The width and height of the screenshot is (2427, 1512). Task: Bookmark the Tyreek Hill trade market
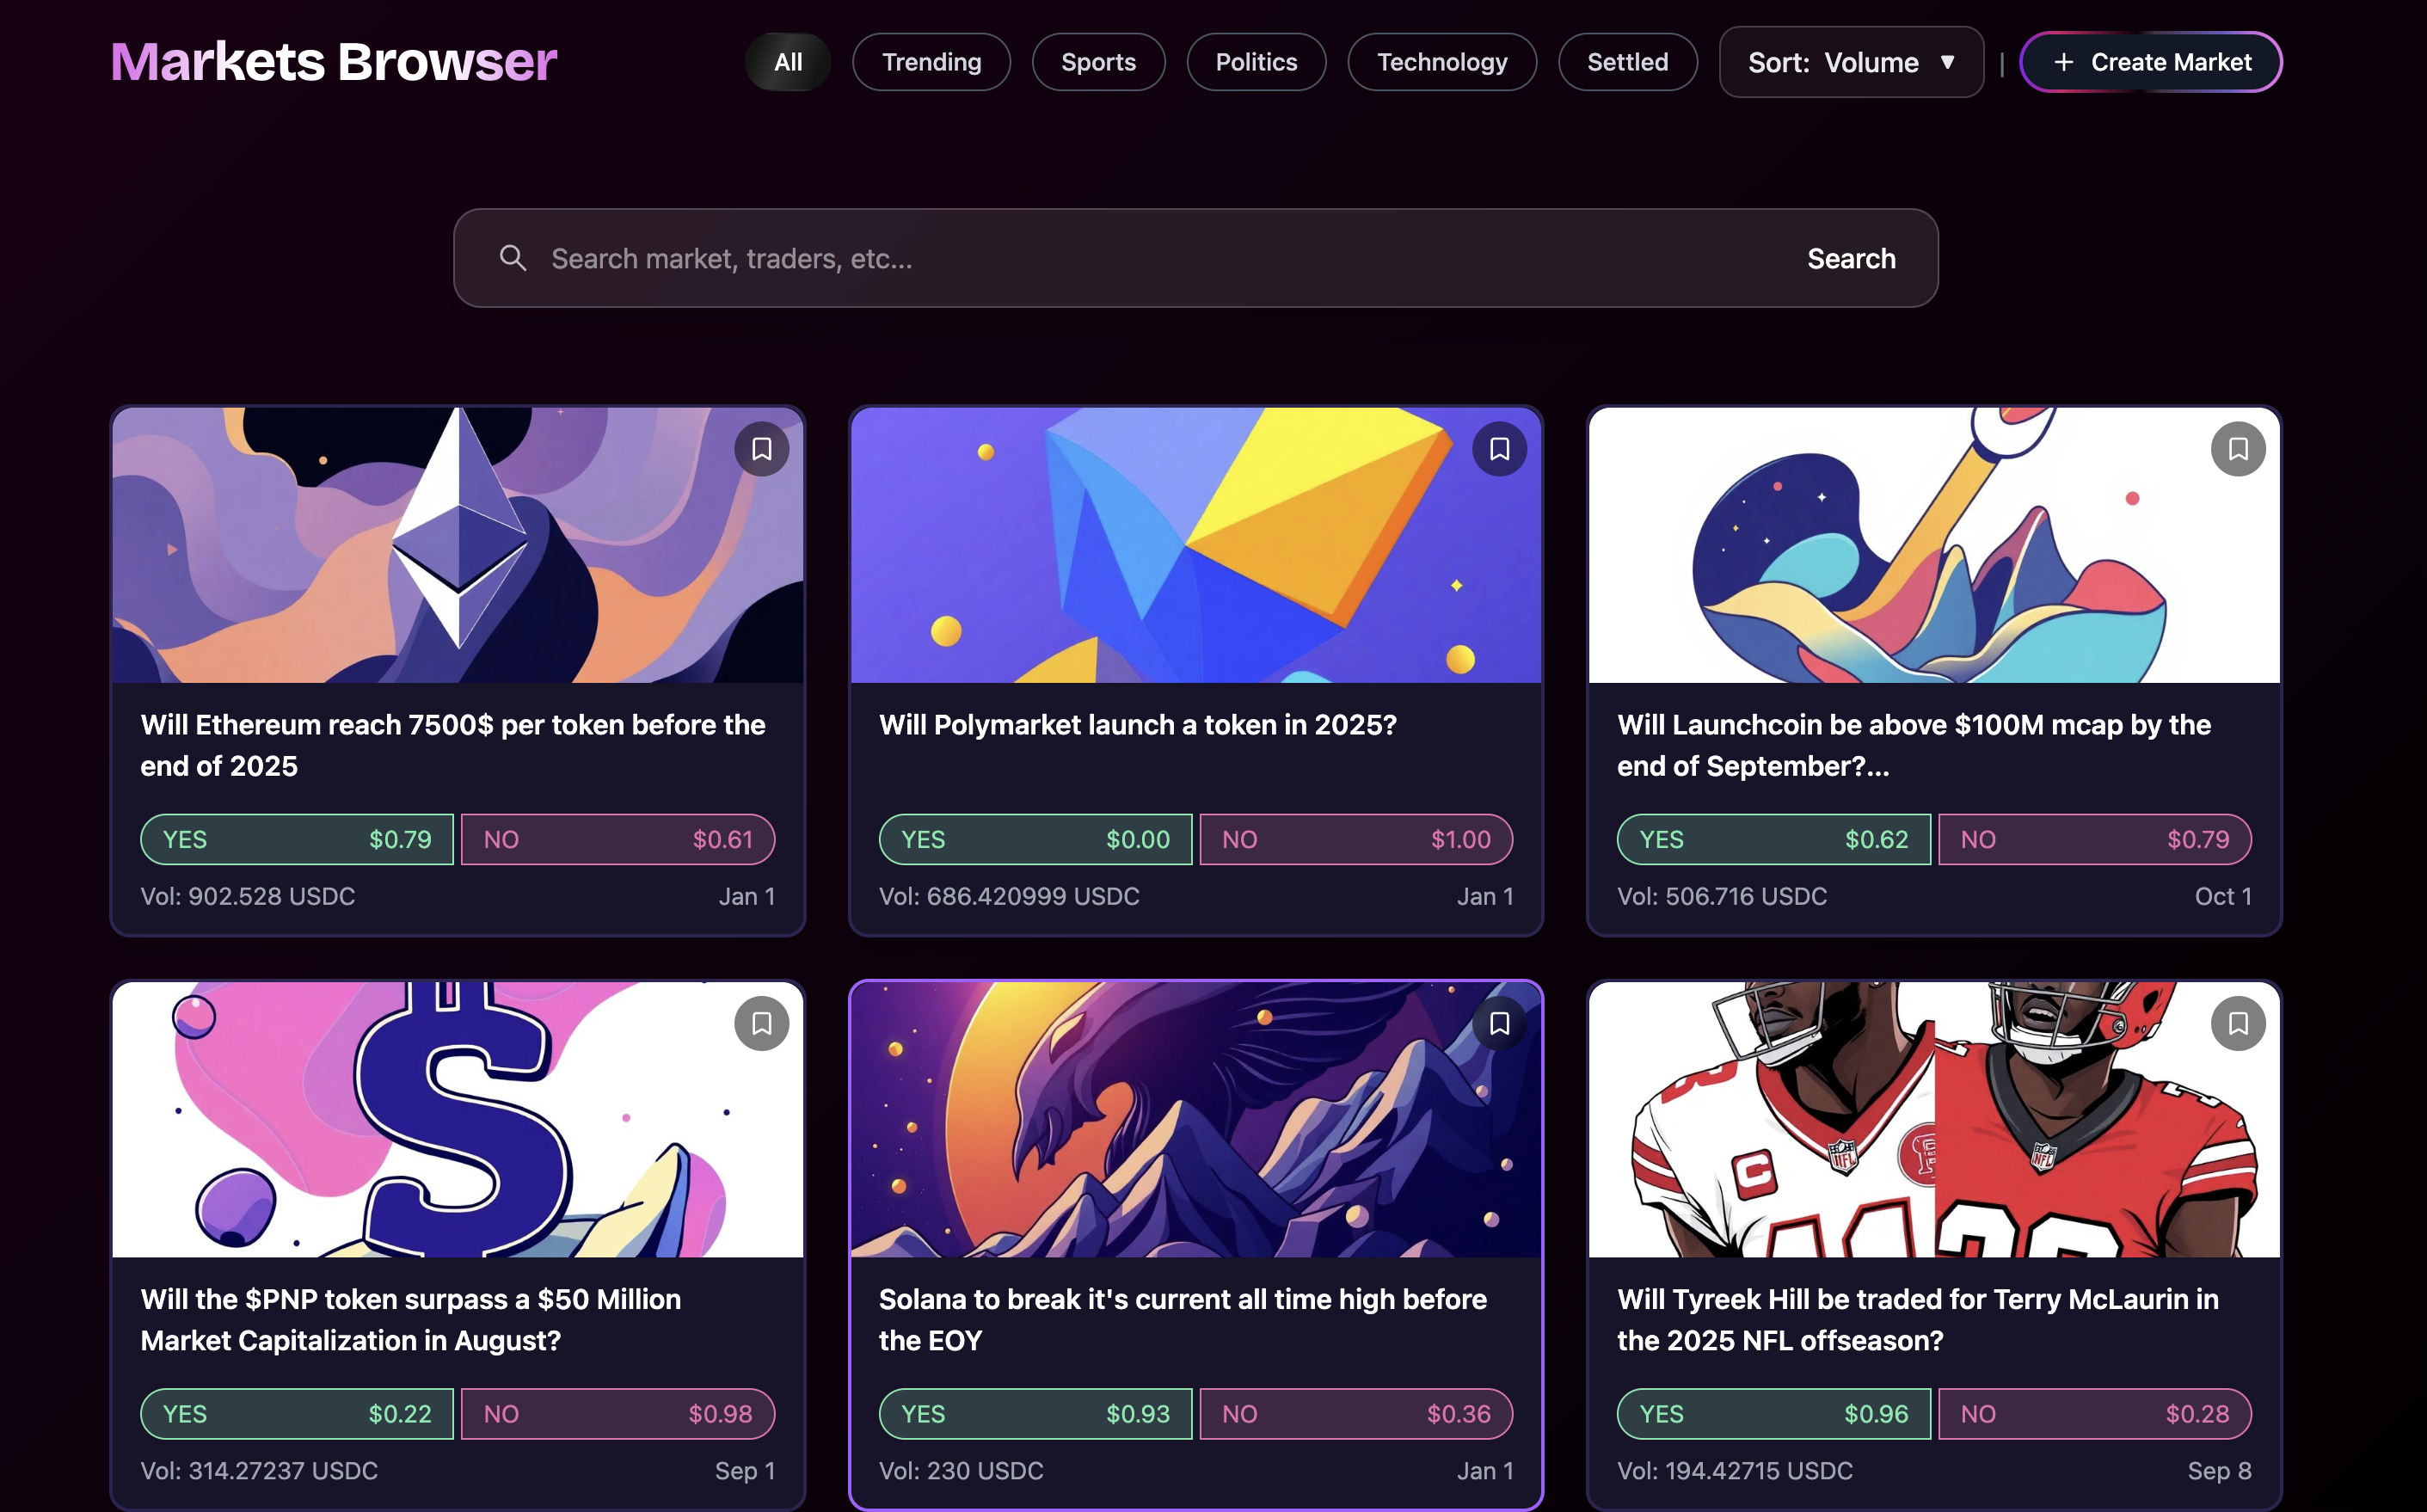(x=2238, y=1023)
